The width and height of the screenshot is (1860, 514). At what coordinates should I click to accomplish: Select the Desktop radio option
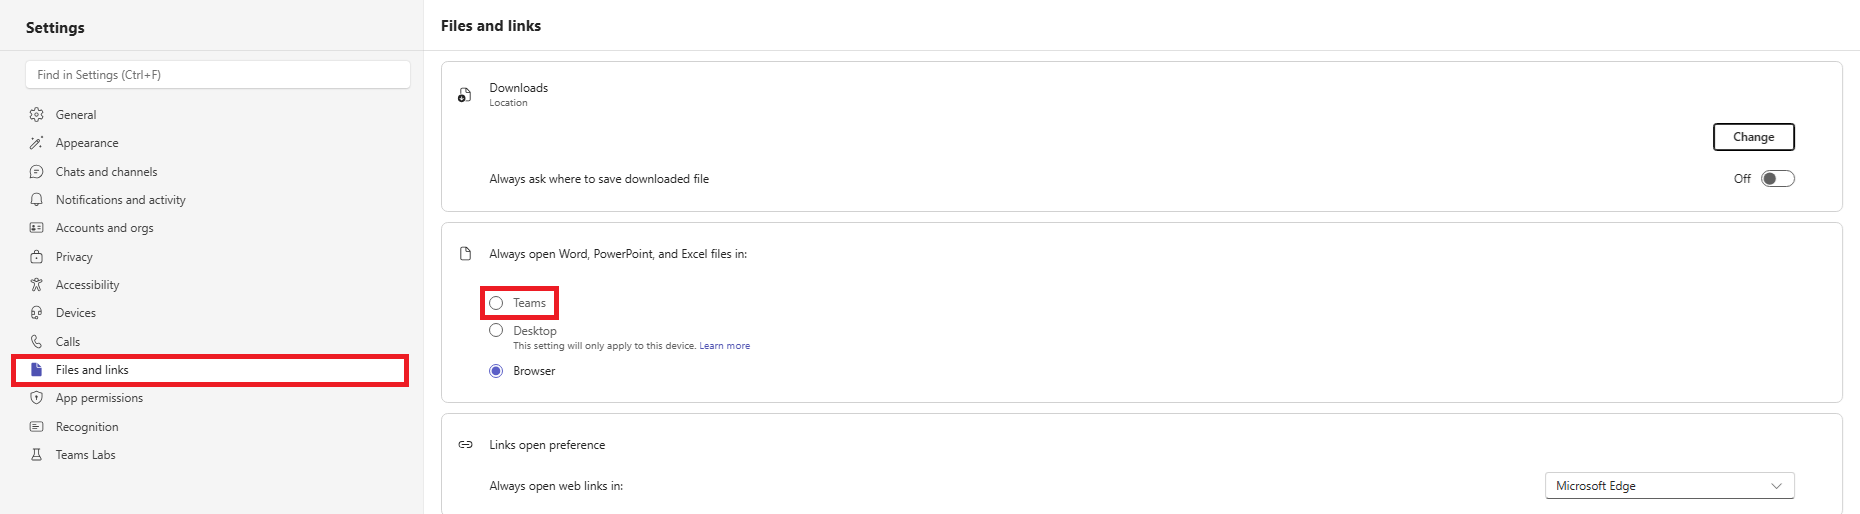496,331
